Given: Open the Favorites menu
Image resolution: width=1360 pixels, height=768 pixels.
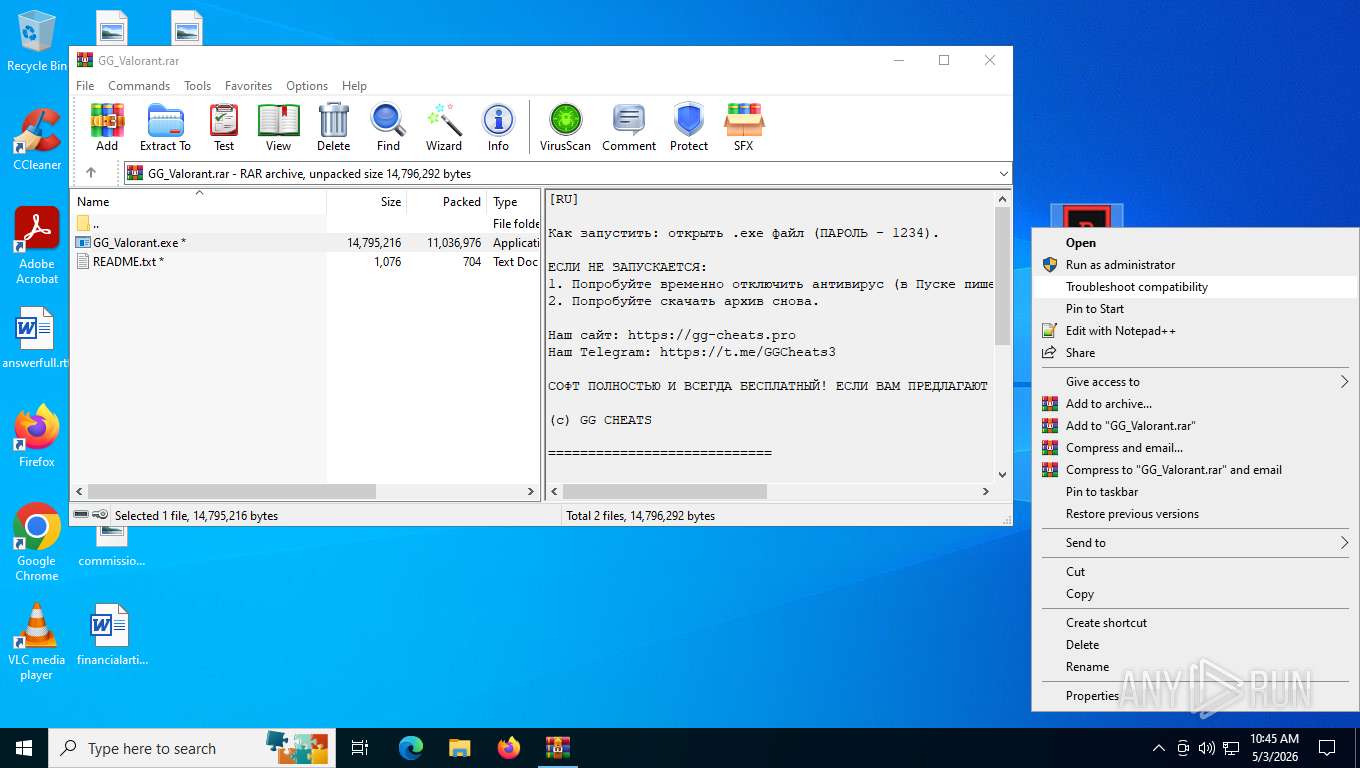Looking at the screenshot, I should (248, 86).
